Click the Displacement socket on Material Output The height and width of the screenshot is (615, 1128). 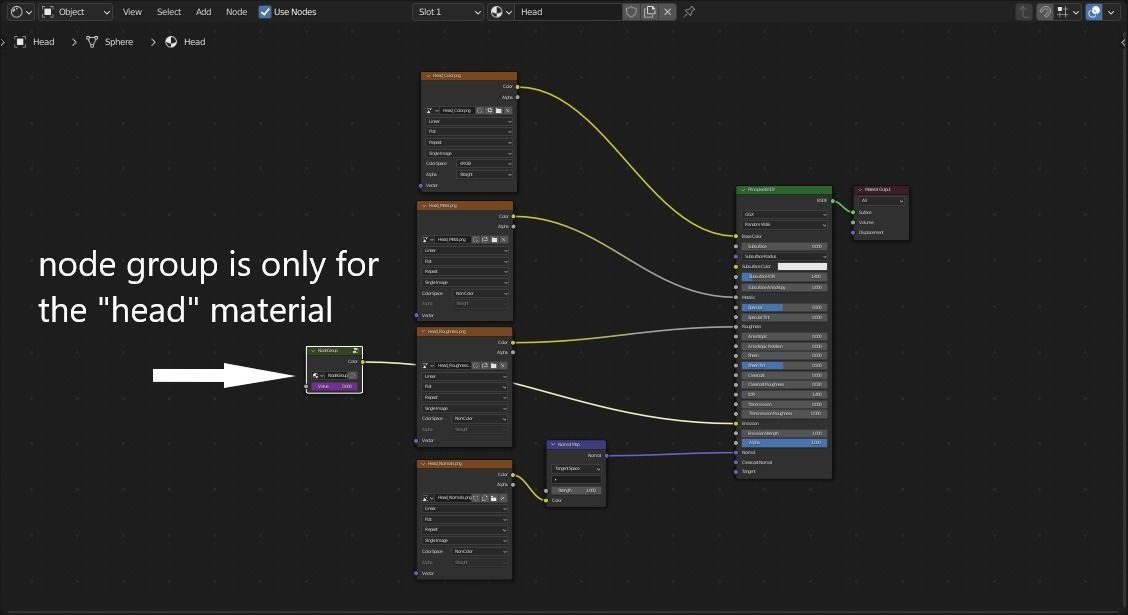[853, 232]
